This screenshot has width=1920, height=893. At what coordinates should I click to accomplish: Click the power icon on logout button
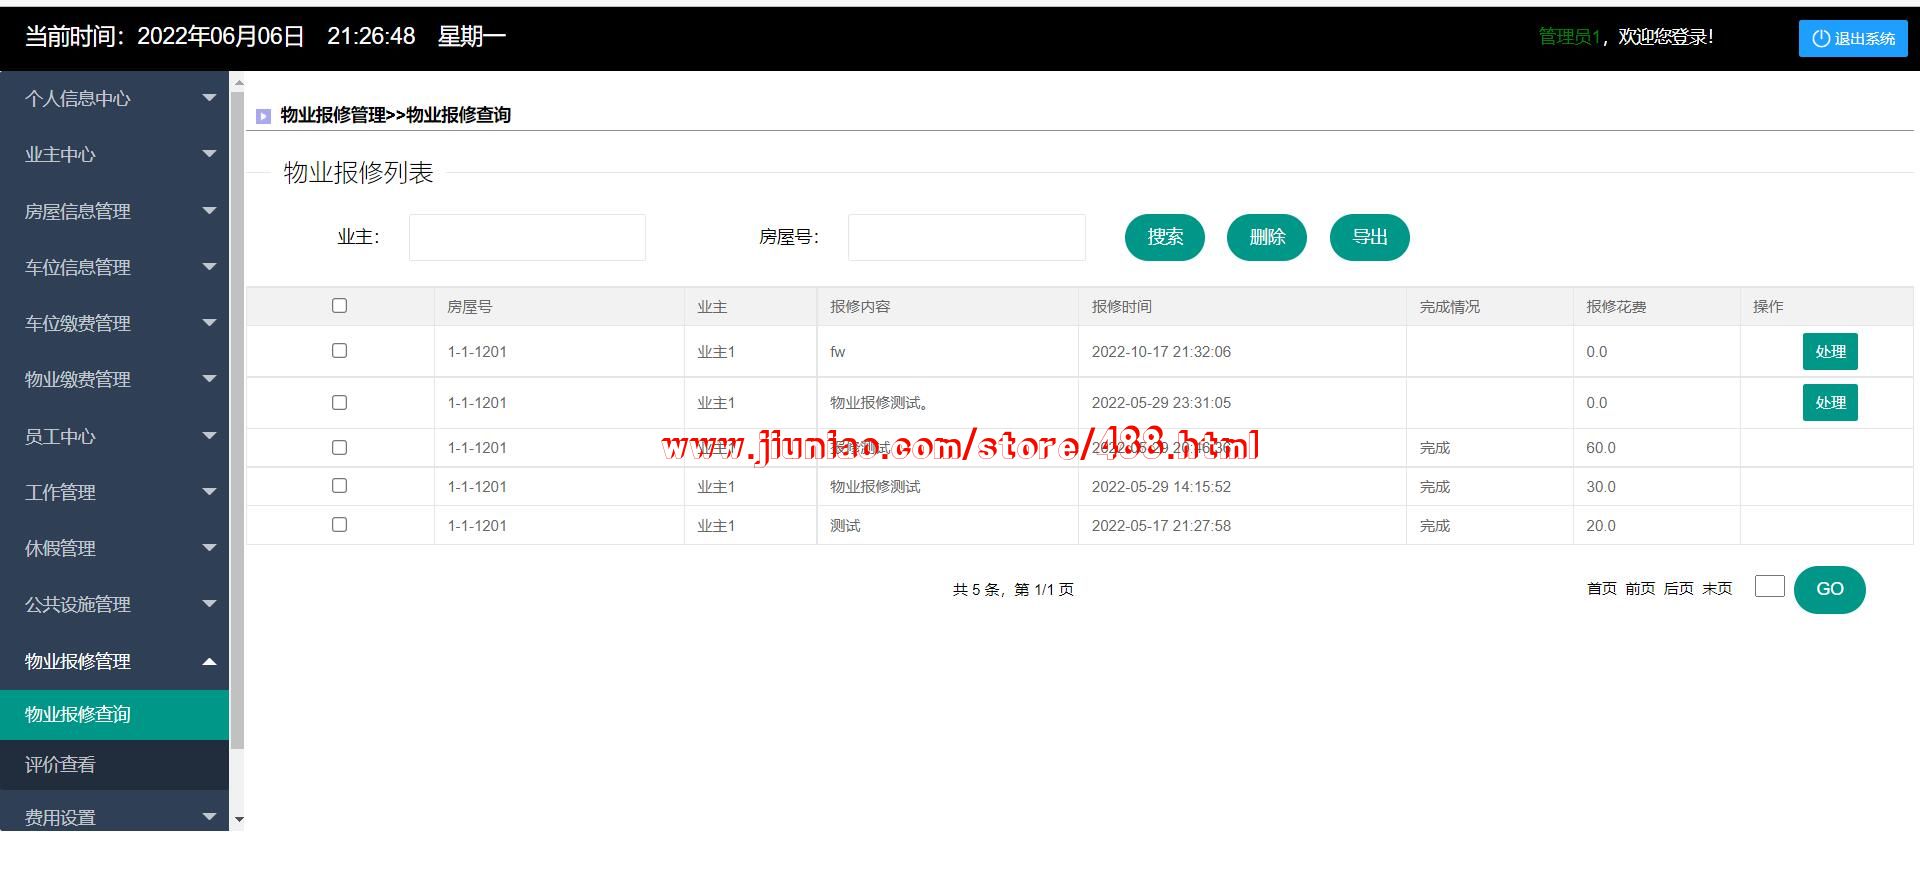(1820, 38)
